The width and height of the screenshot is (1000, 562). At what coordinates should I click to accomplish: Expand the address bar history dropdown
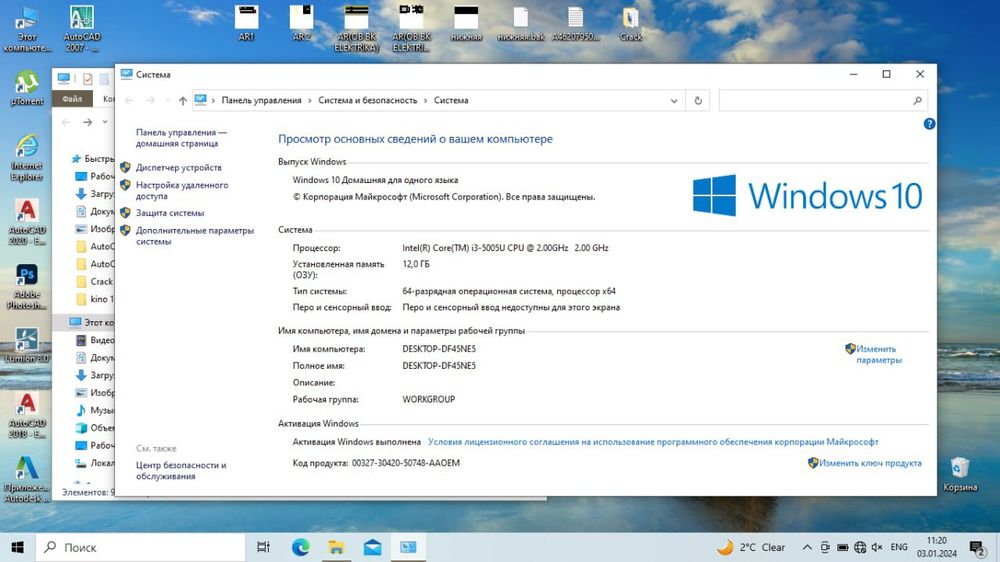click(x=673, y=100)
